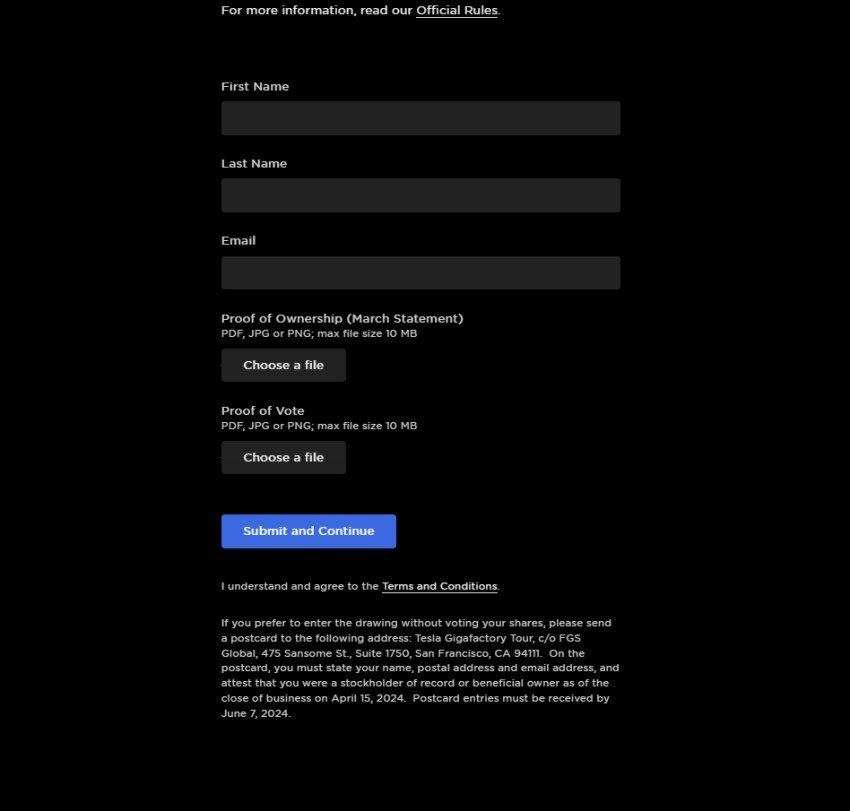Open the Official Rules link
Image resolution: width=850 pixels, height=811 pixels.
click(x=456, y=10)
